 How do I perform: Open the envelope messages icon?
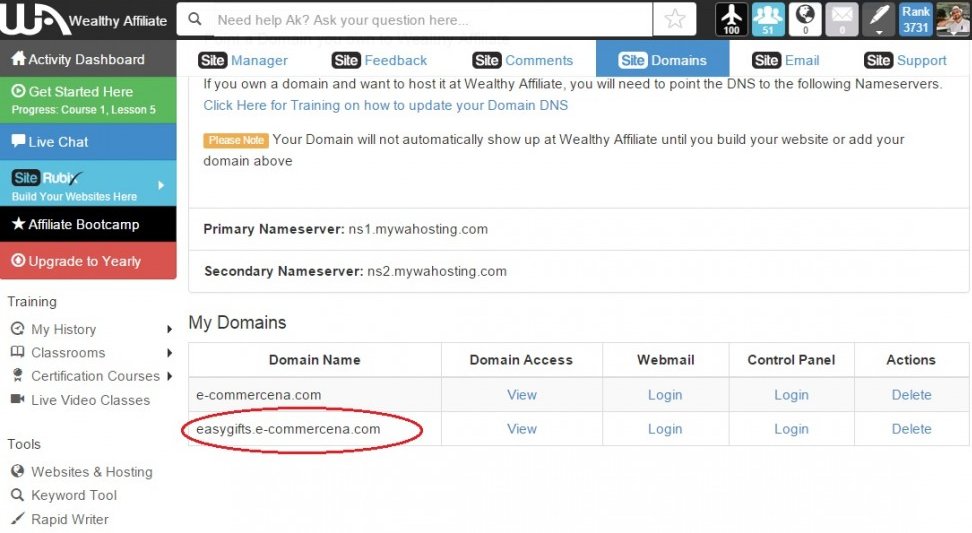[842, 19]
